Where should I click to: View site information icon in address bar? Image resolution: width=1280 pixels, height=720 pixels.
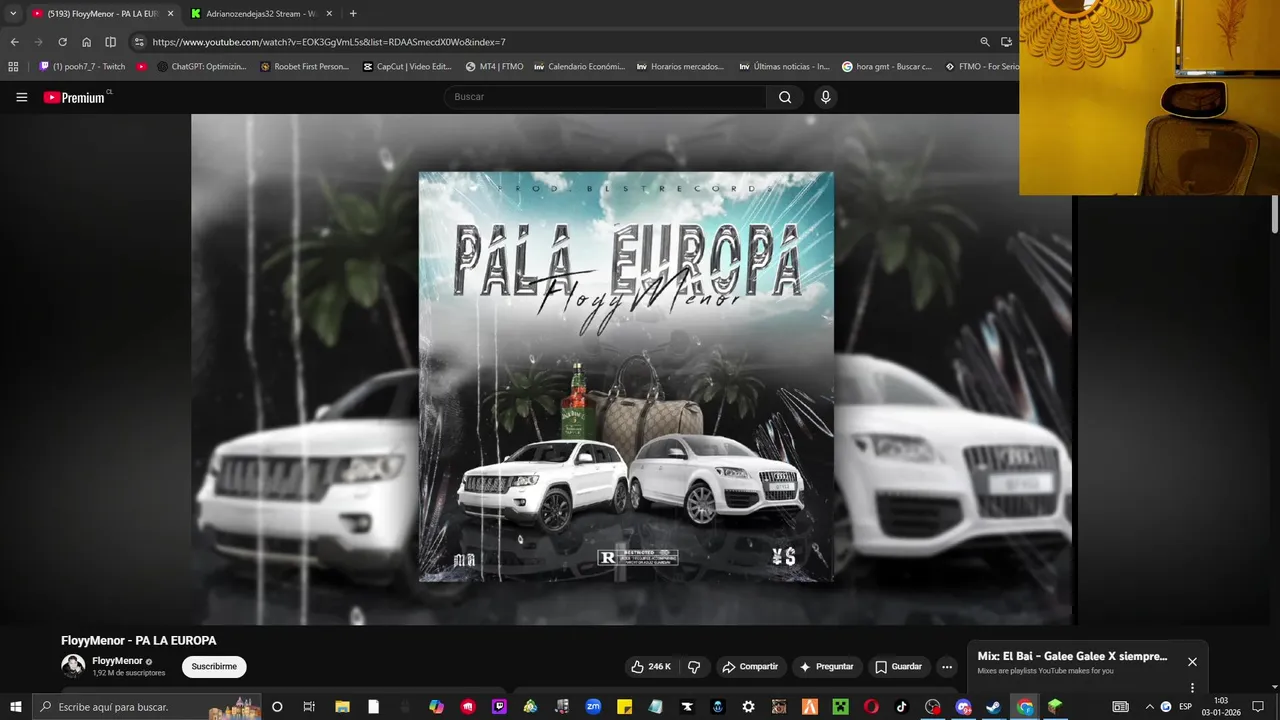click(x=139, y=42)
